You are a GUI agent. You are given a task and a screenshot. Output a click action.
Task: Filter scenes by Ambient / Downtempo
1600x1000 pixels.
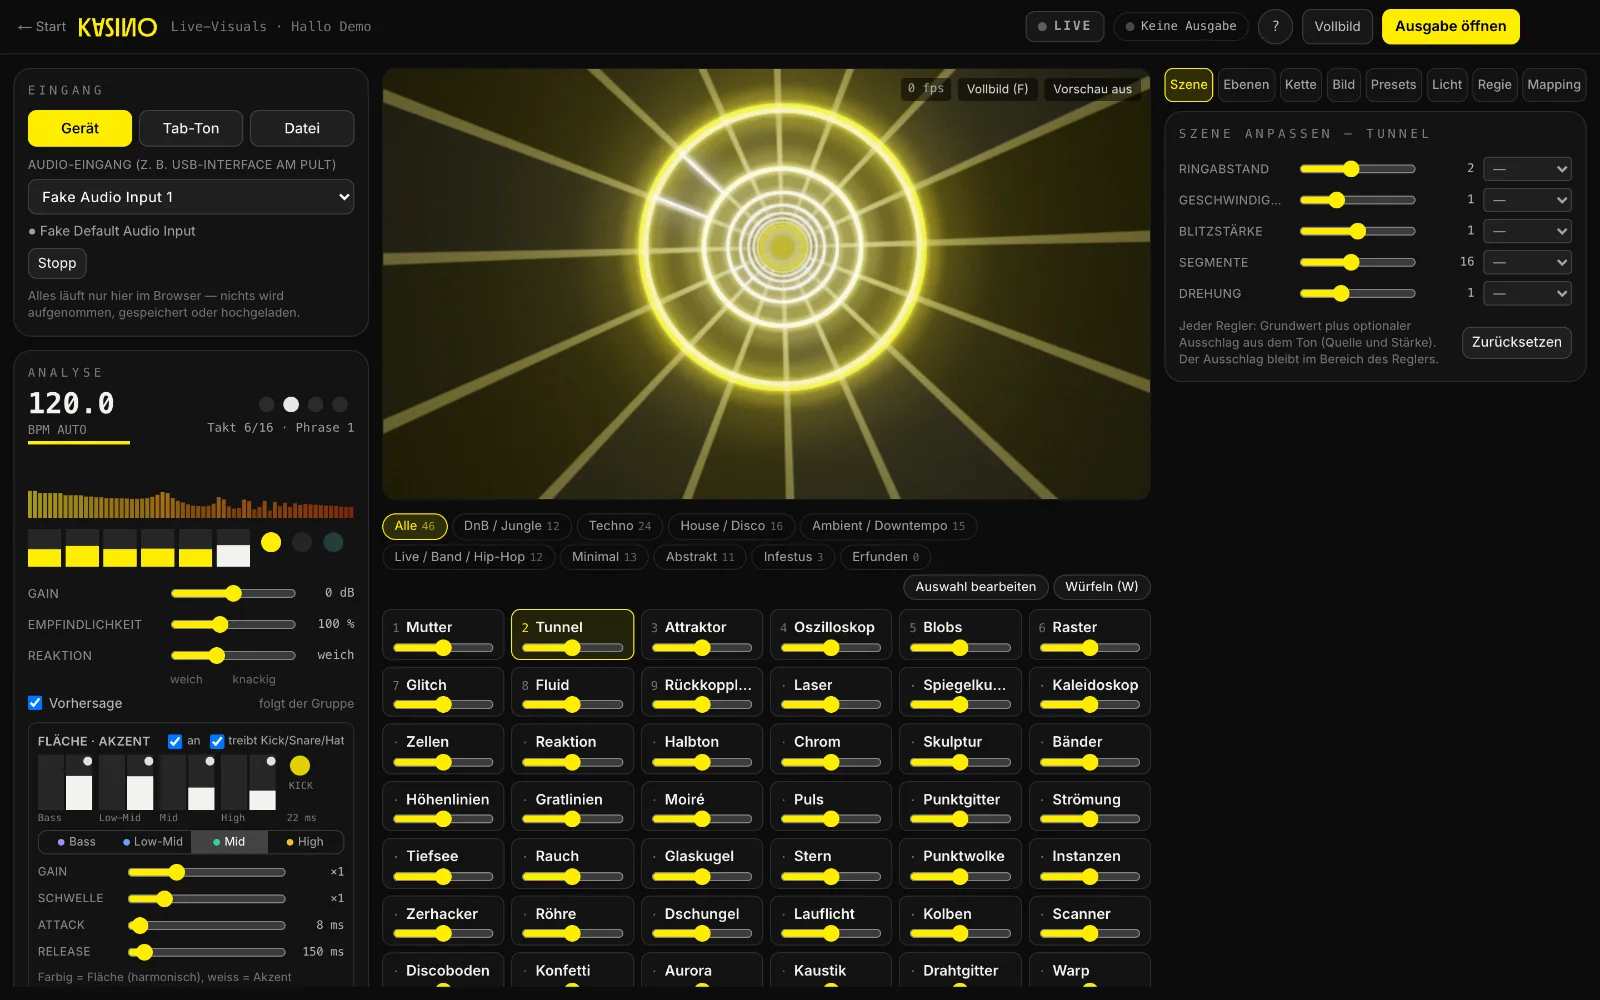click(x=888, y=526)
